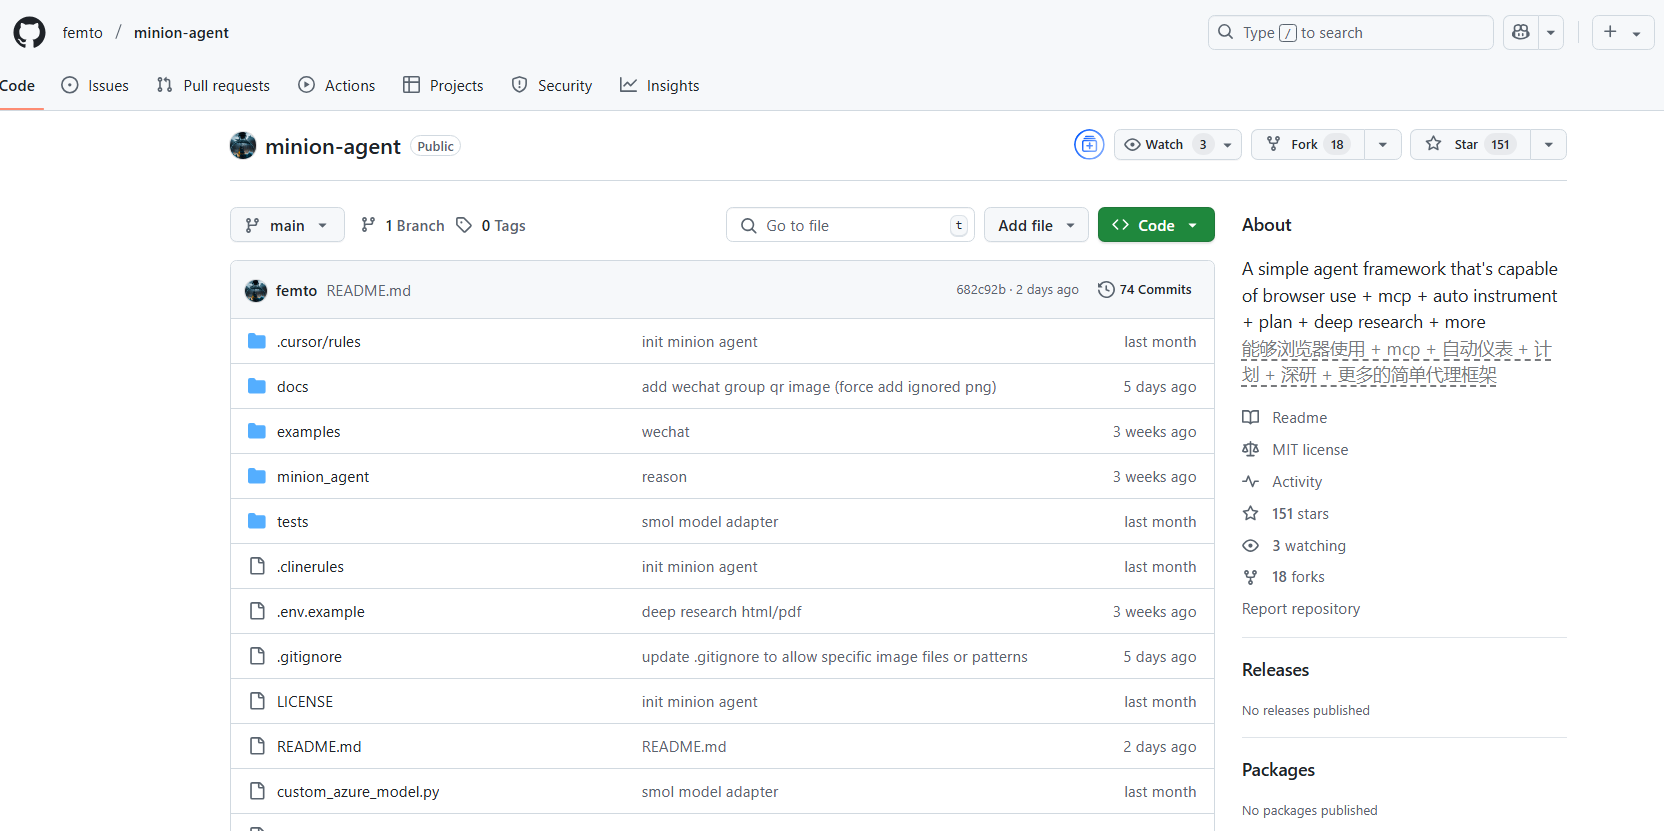
Task: Open the examples folder
Action: [x=309, y=431]
